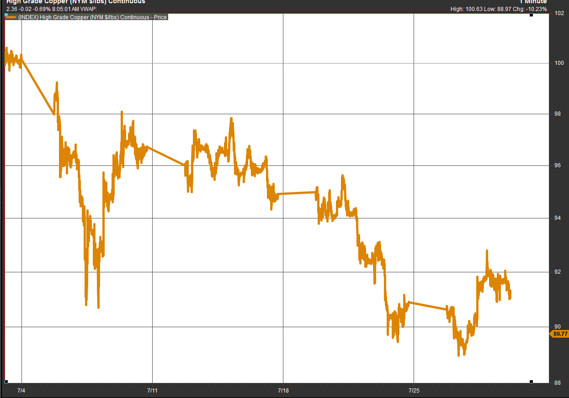
Task: Click the orange line swatch in the legend
Action: [11, 17]
